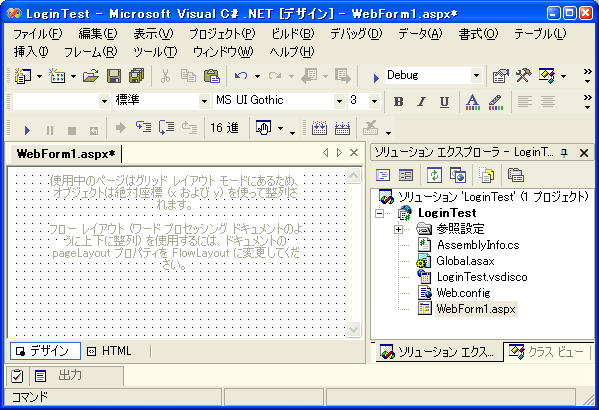
Task: Click the Copy Project icon in Solution Explorer
Action: point(458,175)
